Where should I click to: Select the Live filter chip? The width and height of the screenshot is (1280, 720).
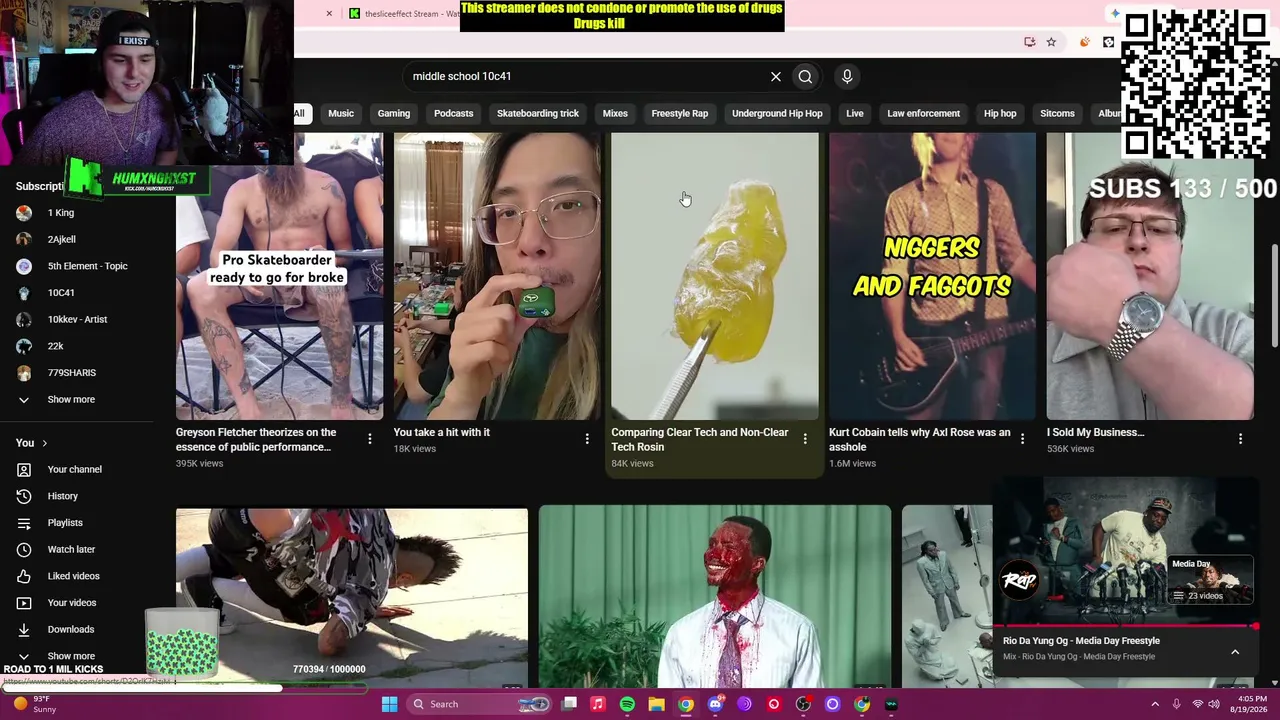pos(855,113)
